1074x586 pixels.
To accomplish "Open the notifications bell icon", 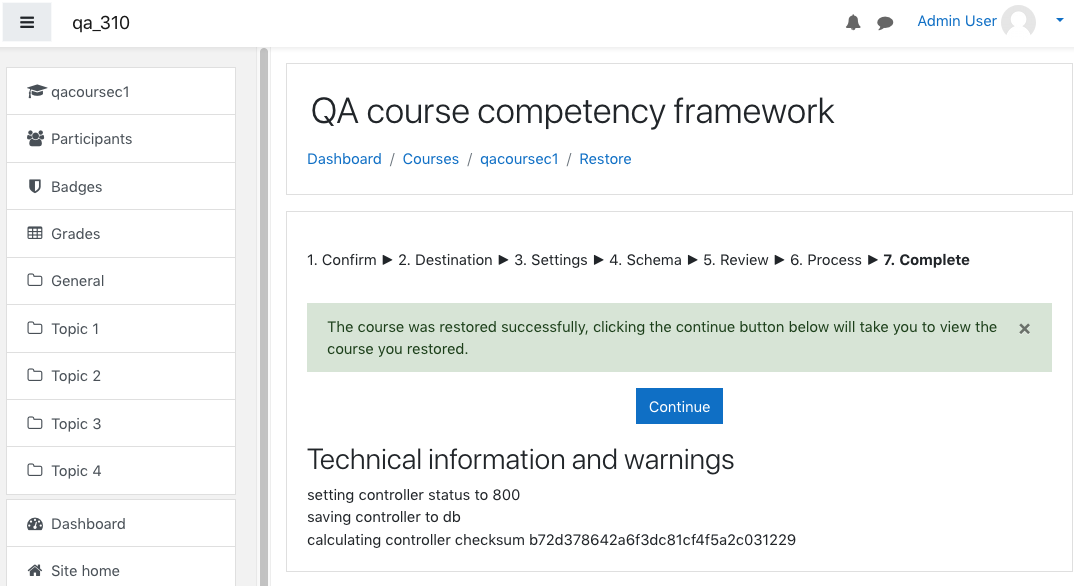I will click(853, 23).
